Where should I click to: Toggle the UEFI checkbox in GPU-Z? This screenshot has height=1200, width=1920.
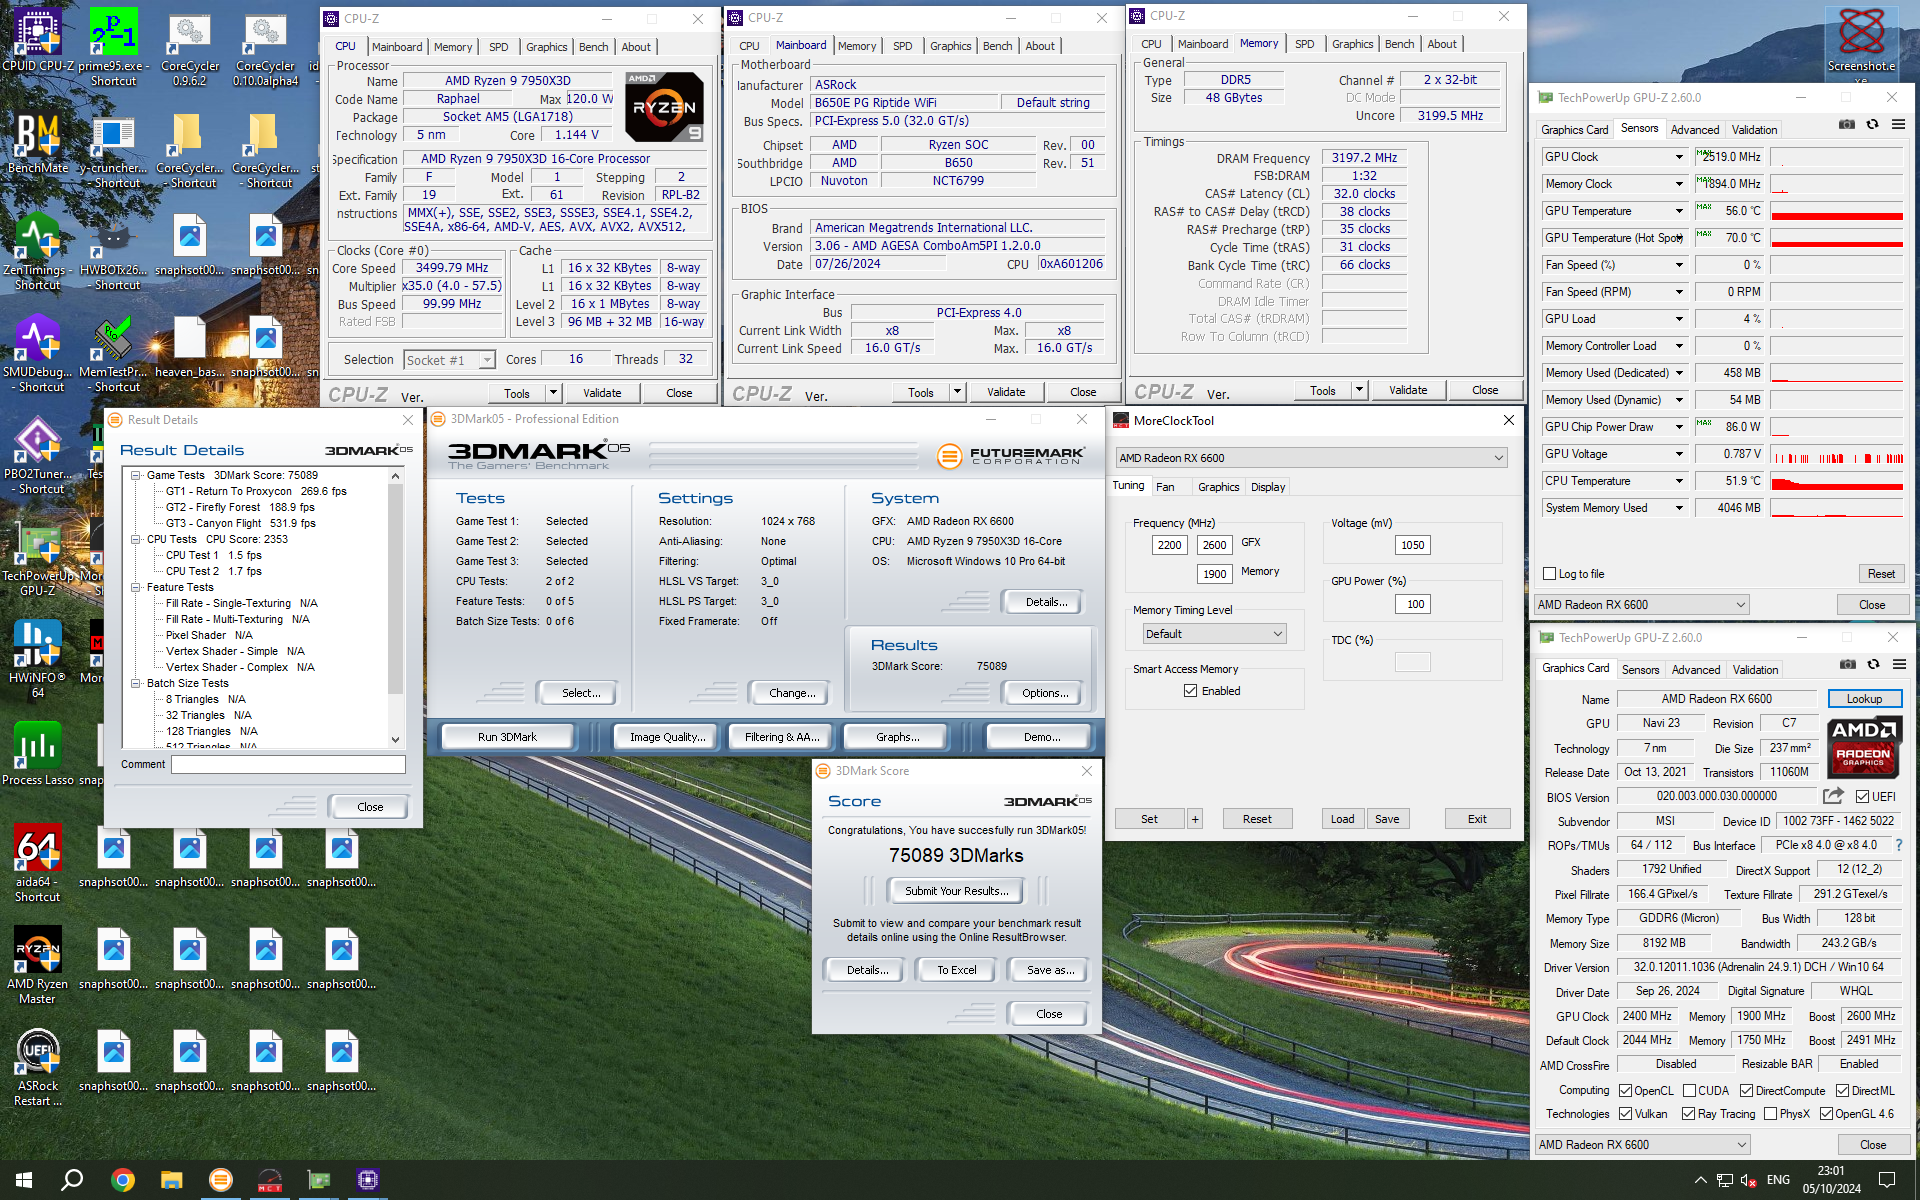pos(1862,797)
